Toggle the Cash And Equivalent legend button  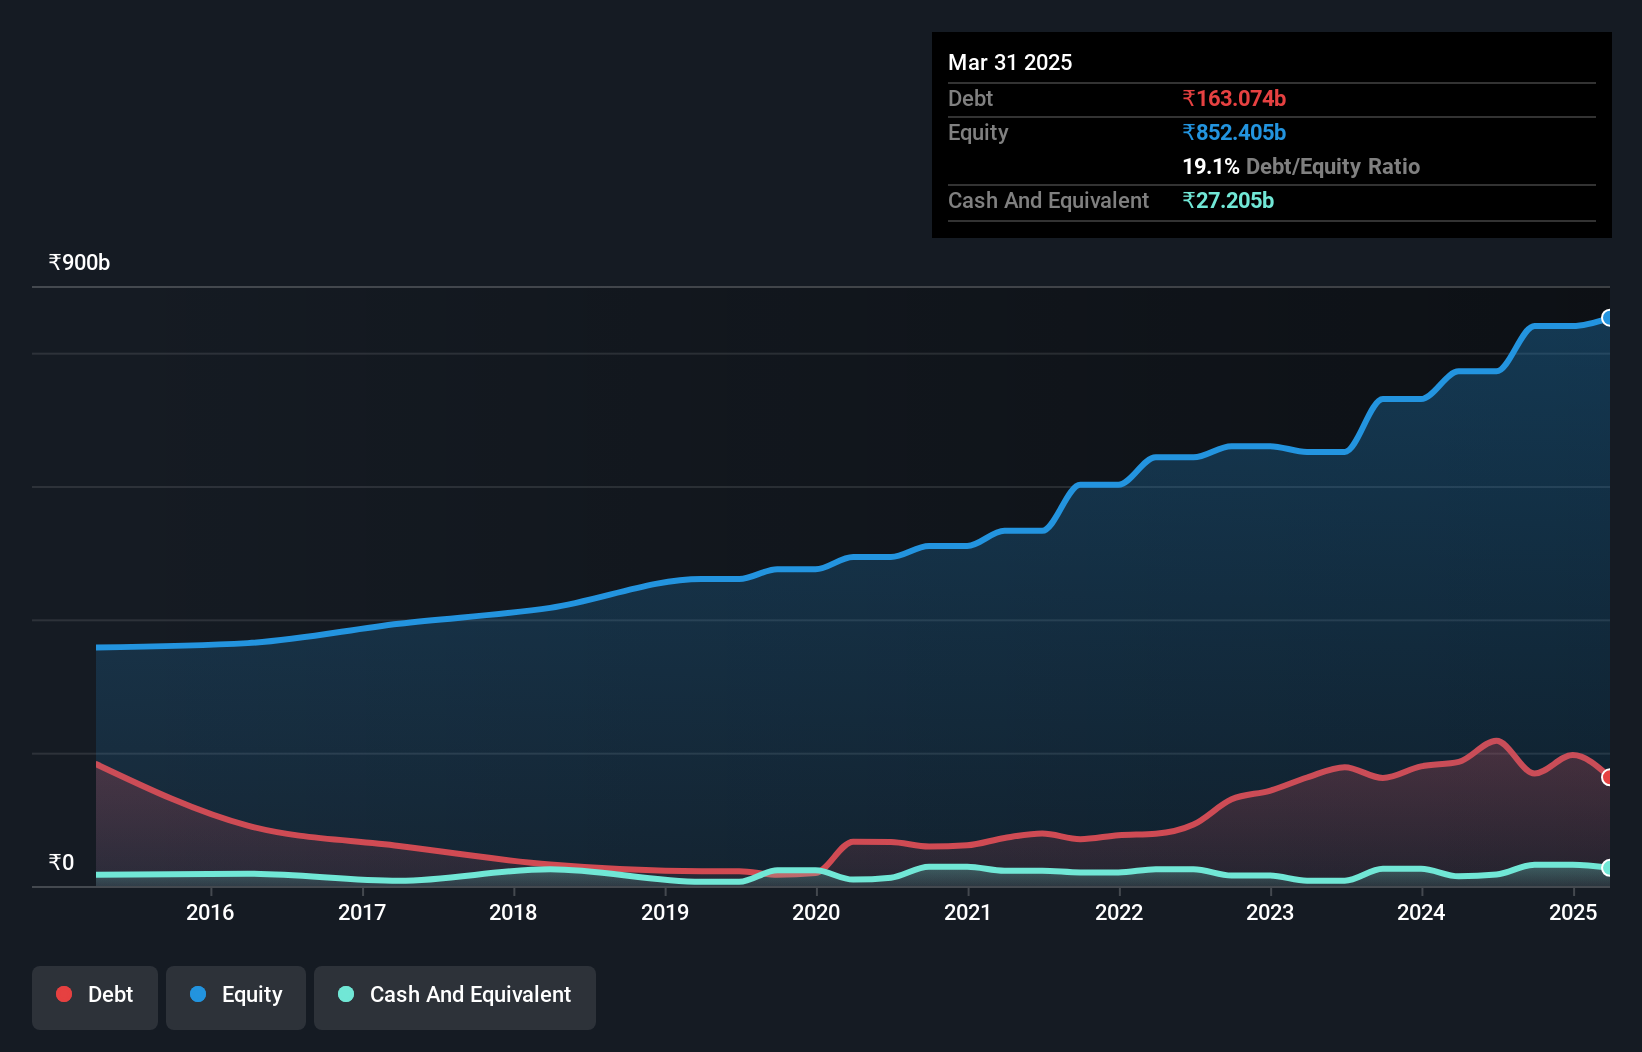point(455,997)
